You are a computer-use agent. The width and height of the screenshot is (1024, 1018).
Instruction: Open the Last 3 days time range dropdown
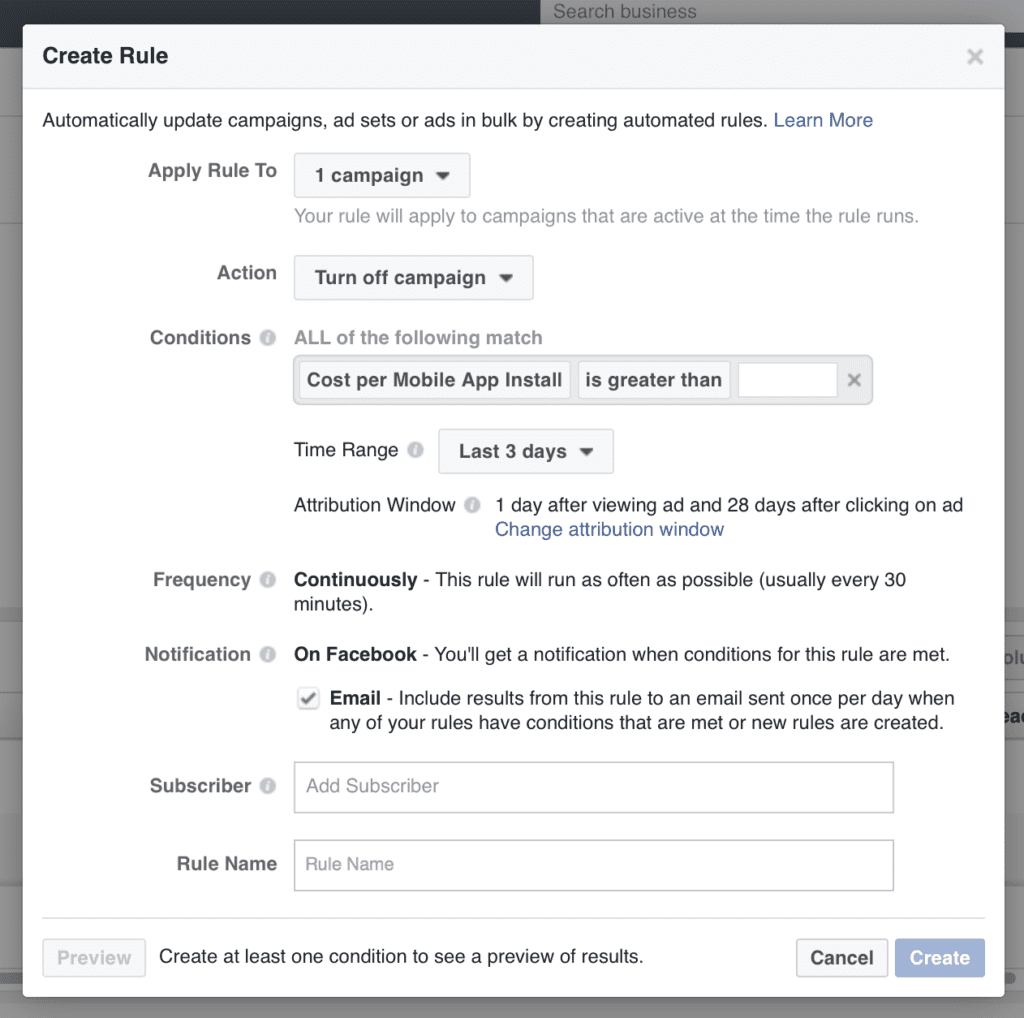[x=526, y=451]
